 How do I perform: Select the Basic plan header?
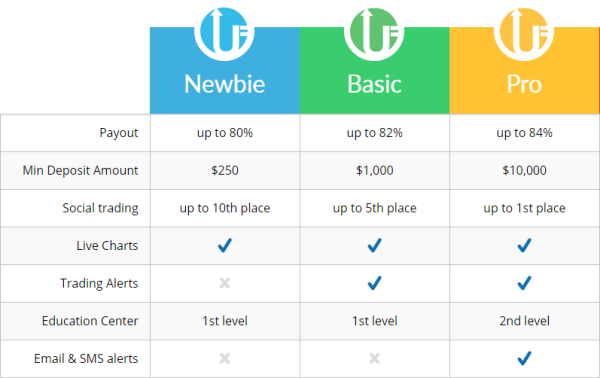(375, 70)
